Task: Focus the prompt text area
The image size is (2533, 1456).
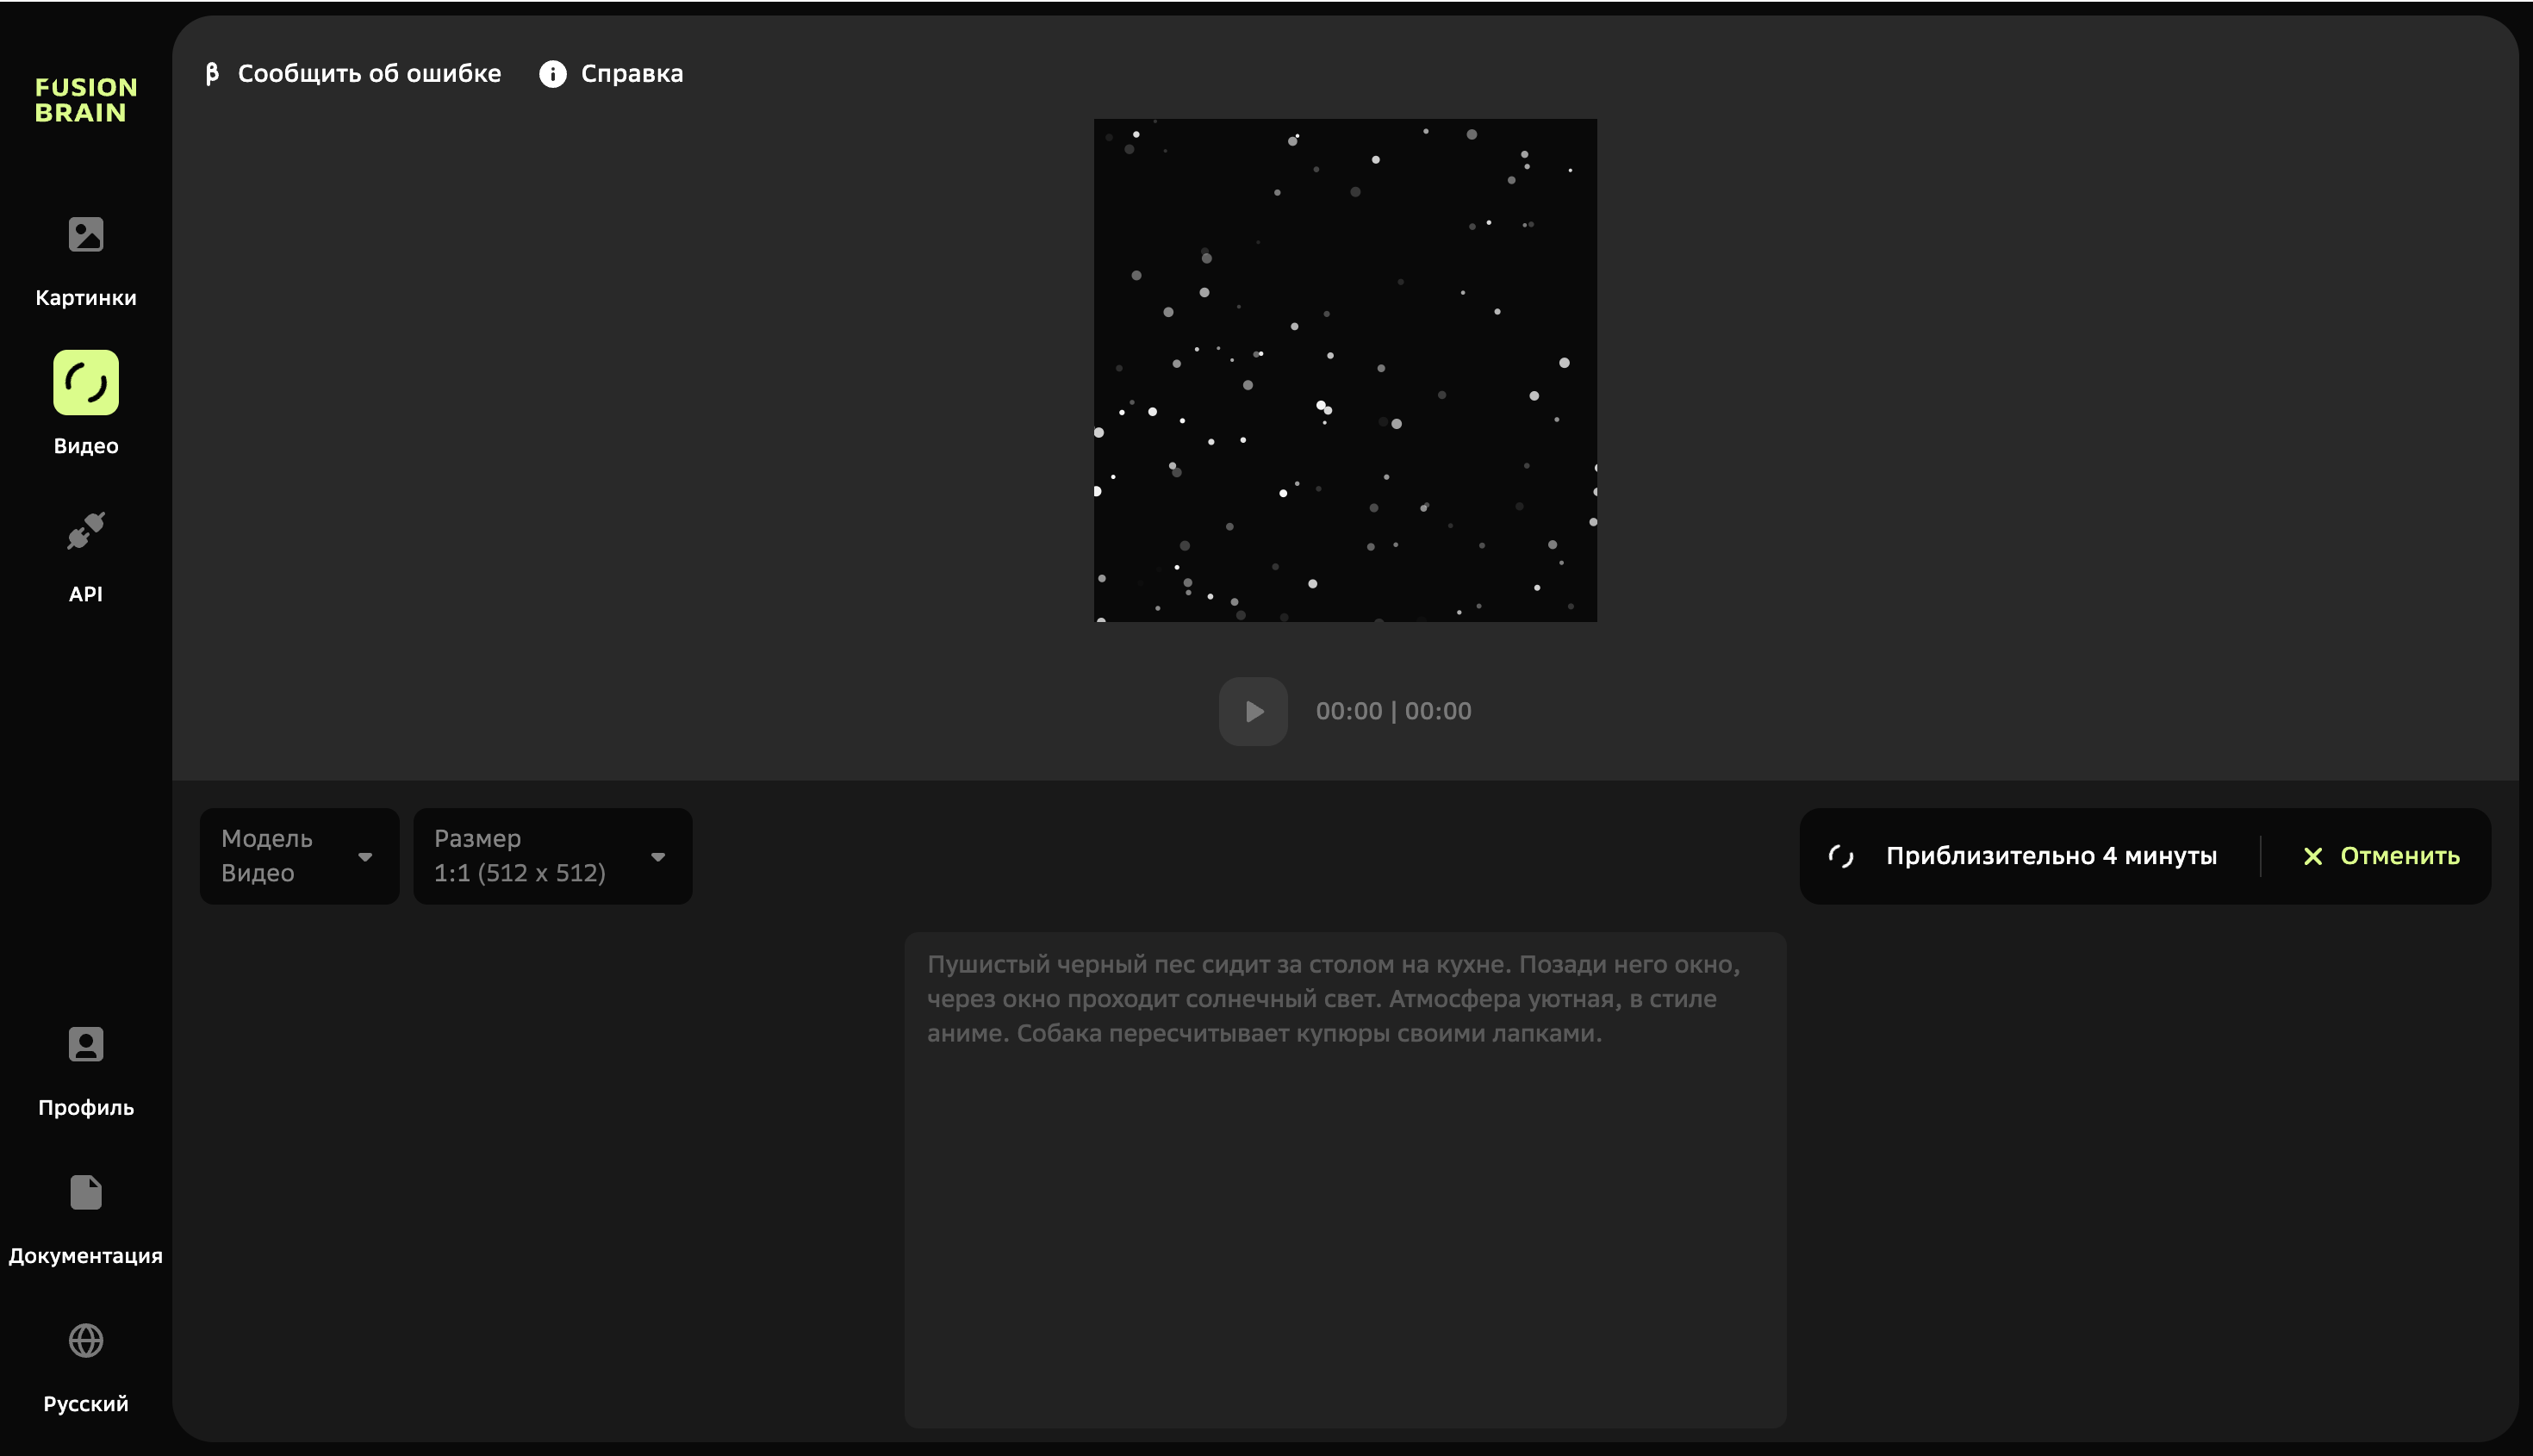Action: (1345, 1180)
